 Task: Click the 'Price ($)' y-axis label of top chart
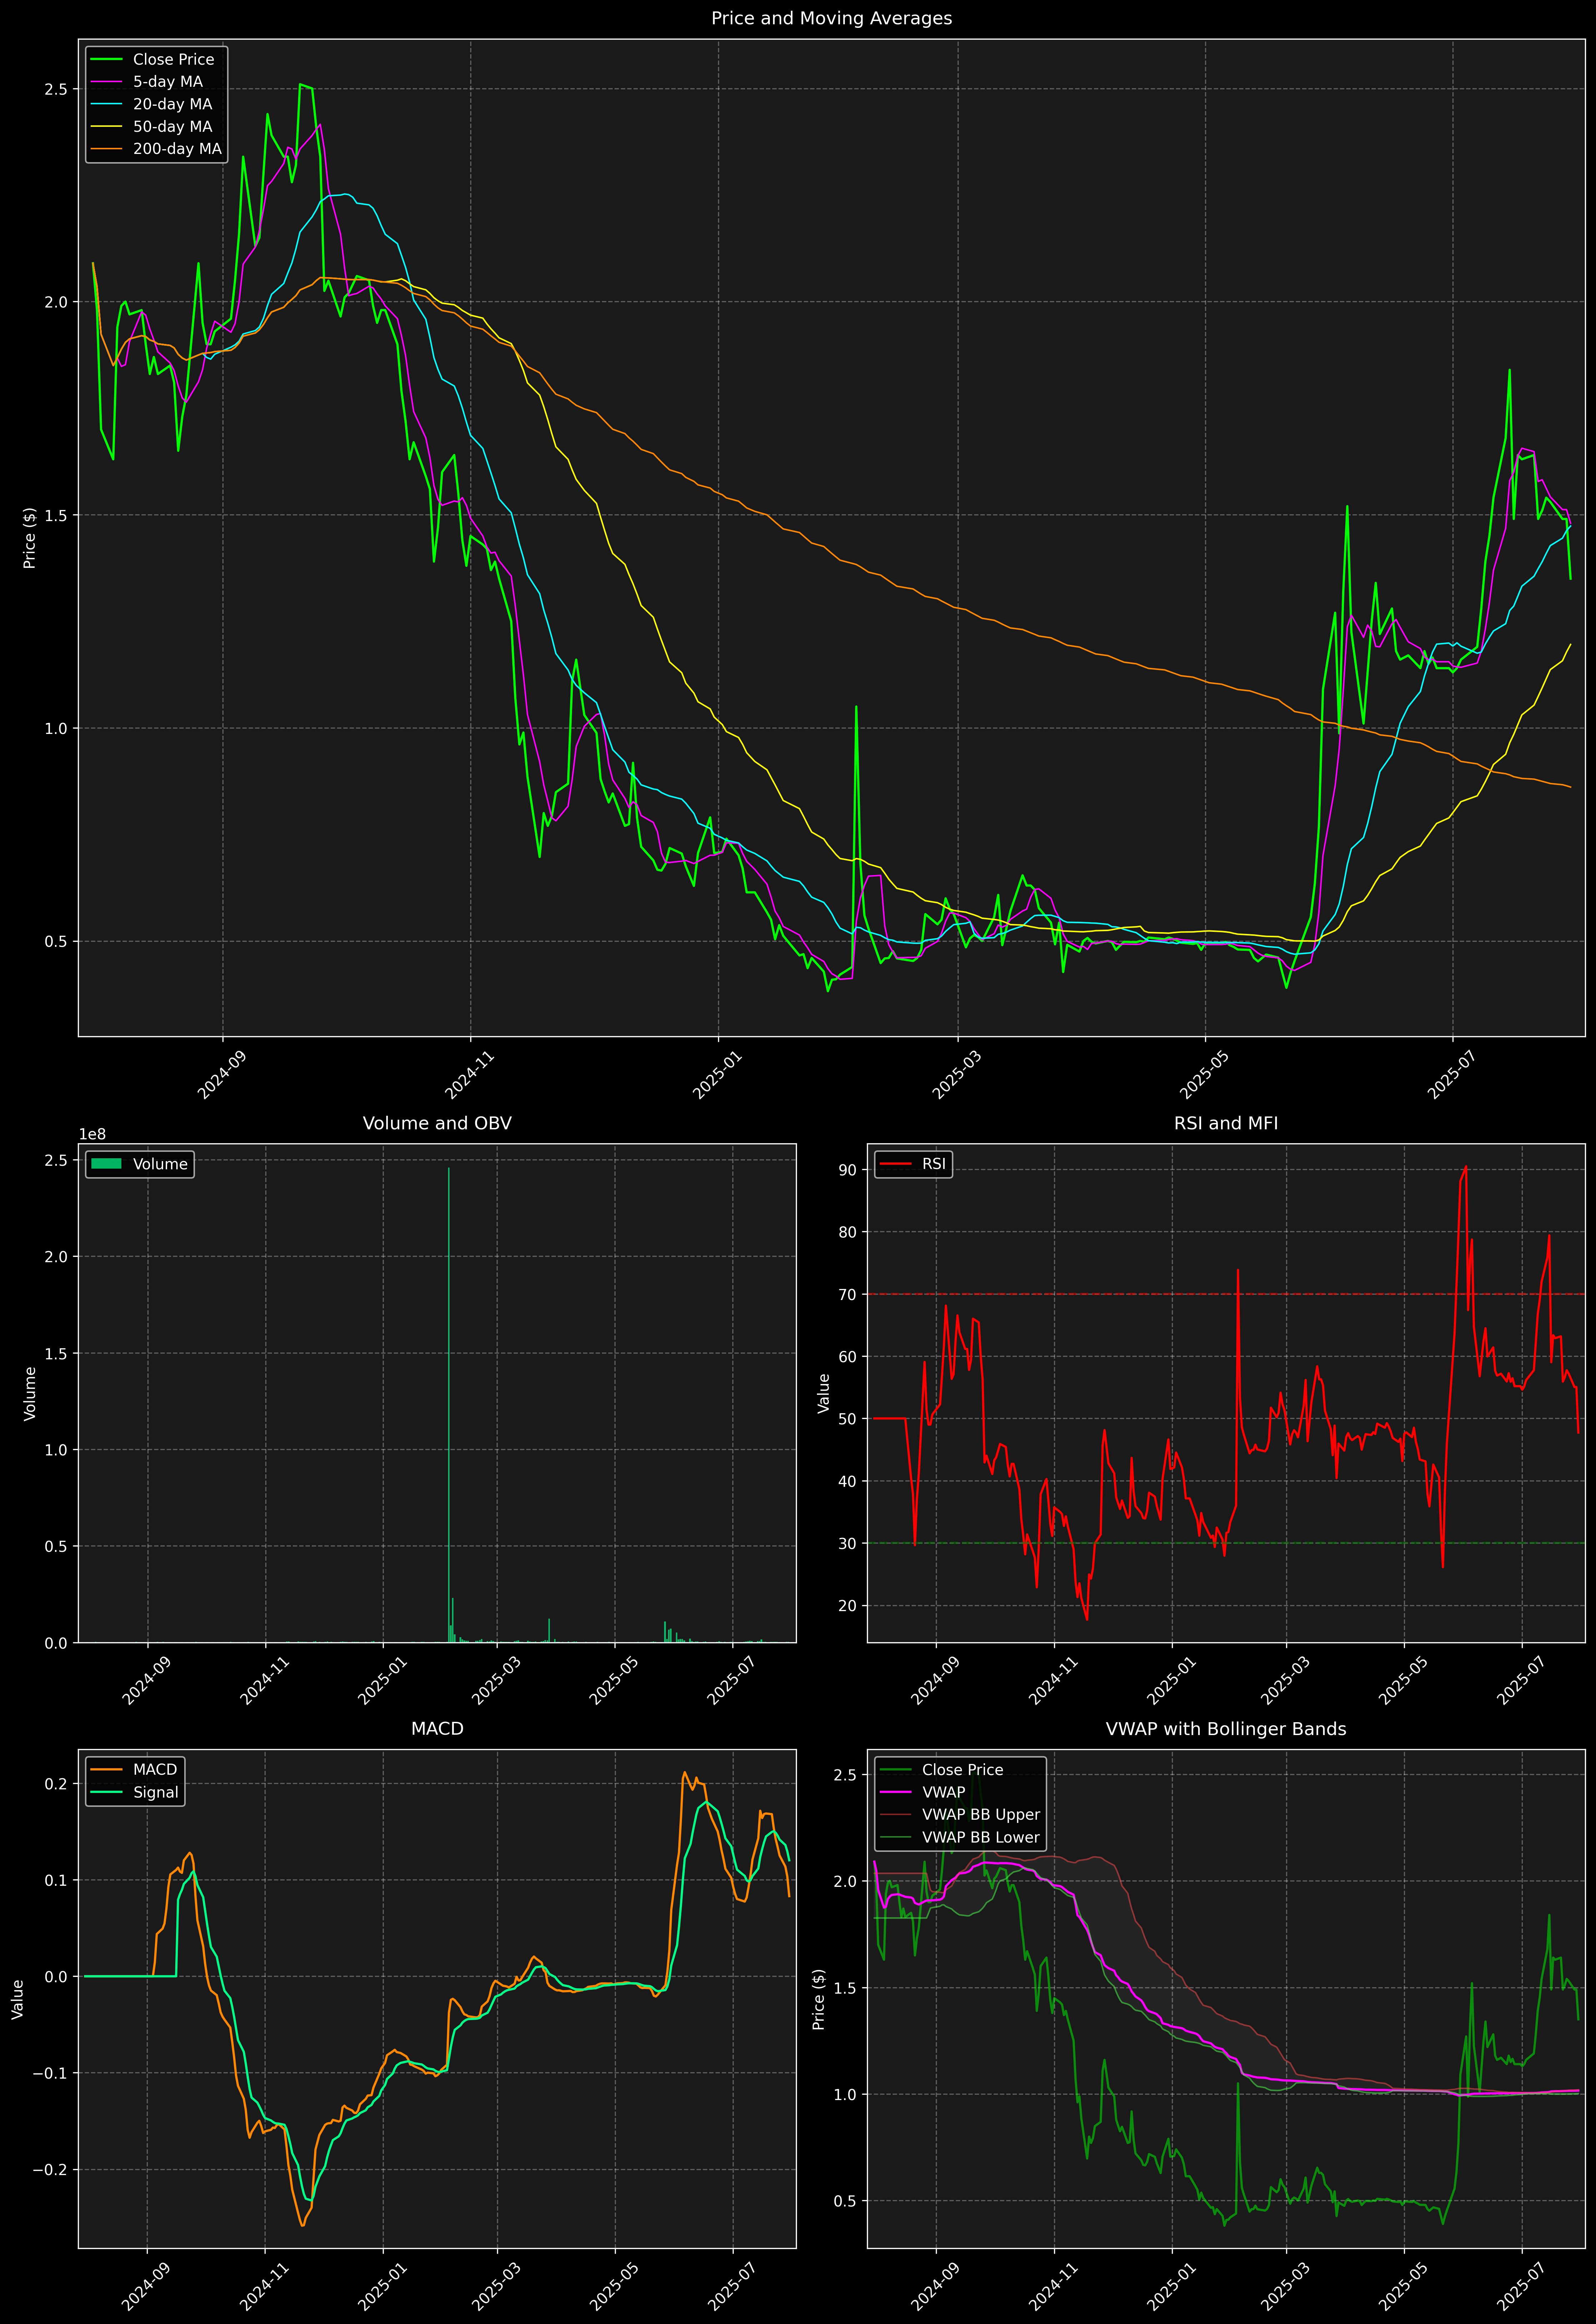pos(30,538)
